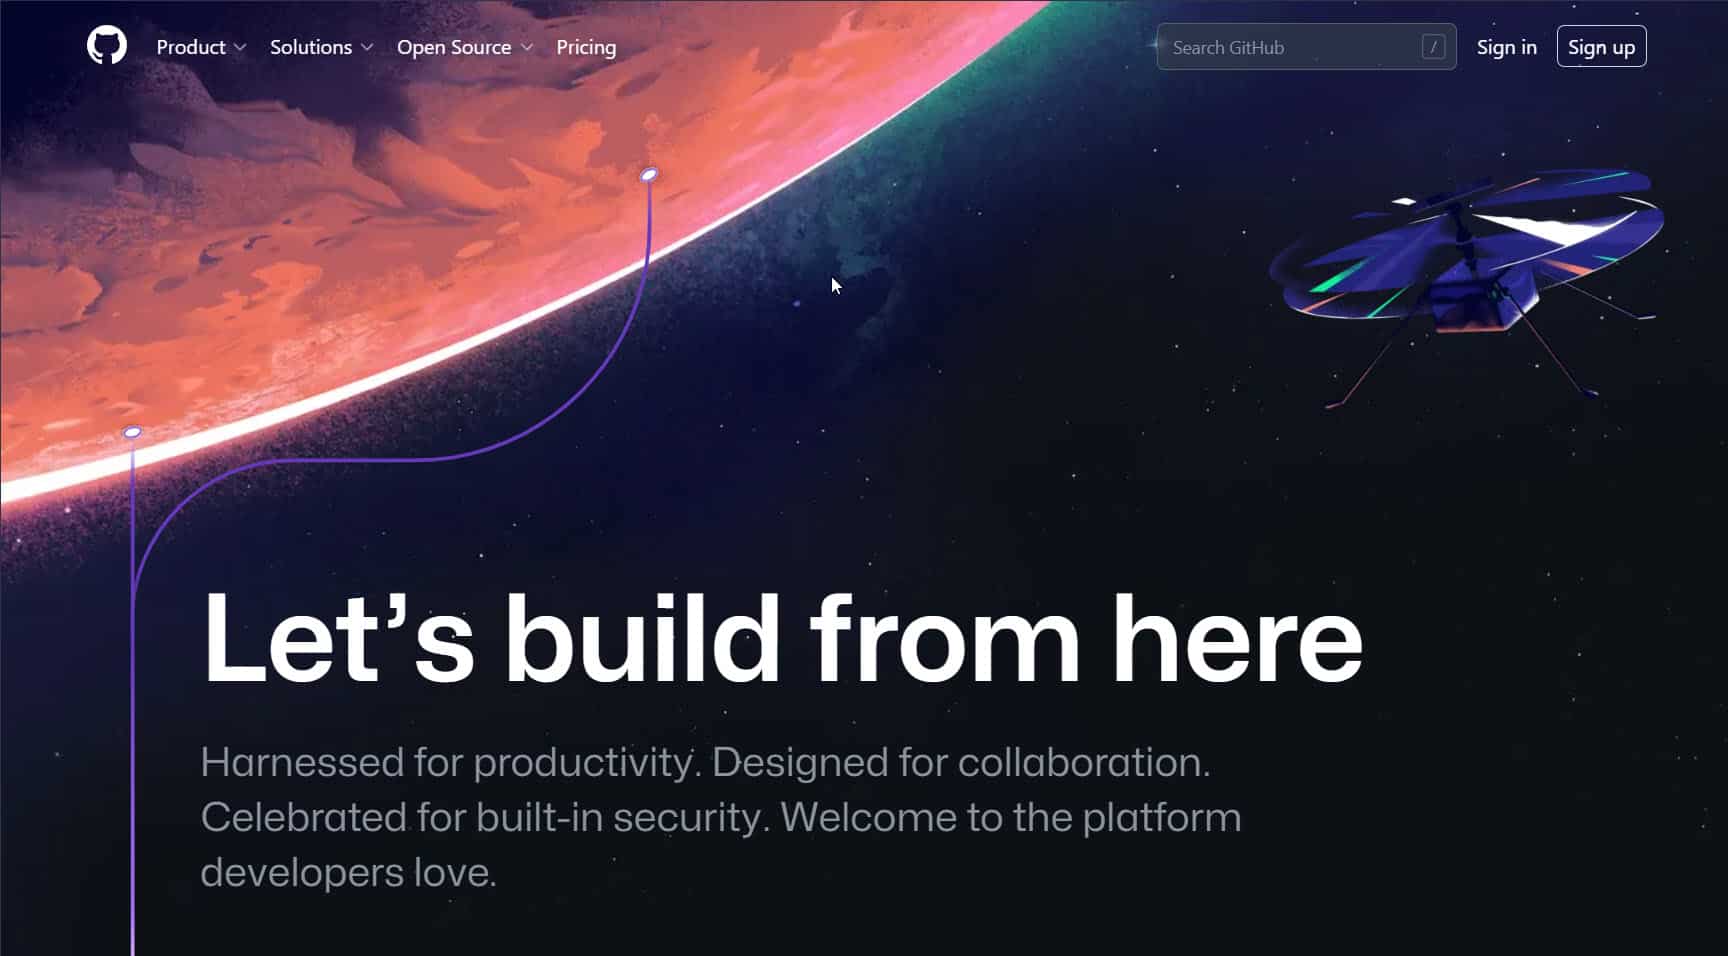Go to the Pricing page
This screenshot has height=956, width=1728.
[x=586, y=47]
